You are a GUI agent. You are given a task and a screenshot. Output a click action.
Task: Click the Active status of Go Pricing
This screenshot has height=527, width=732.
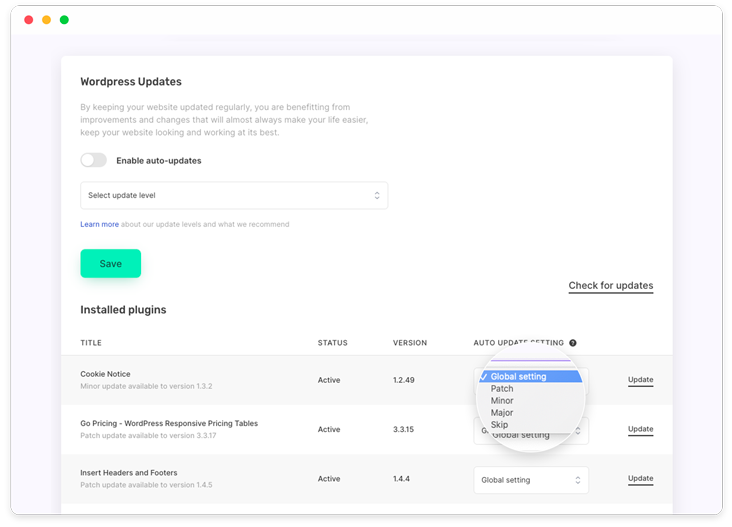pos(329,429)
